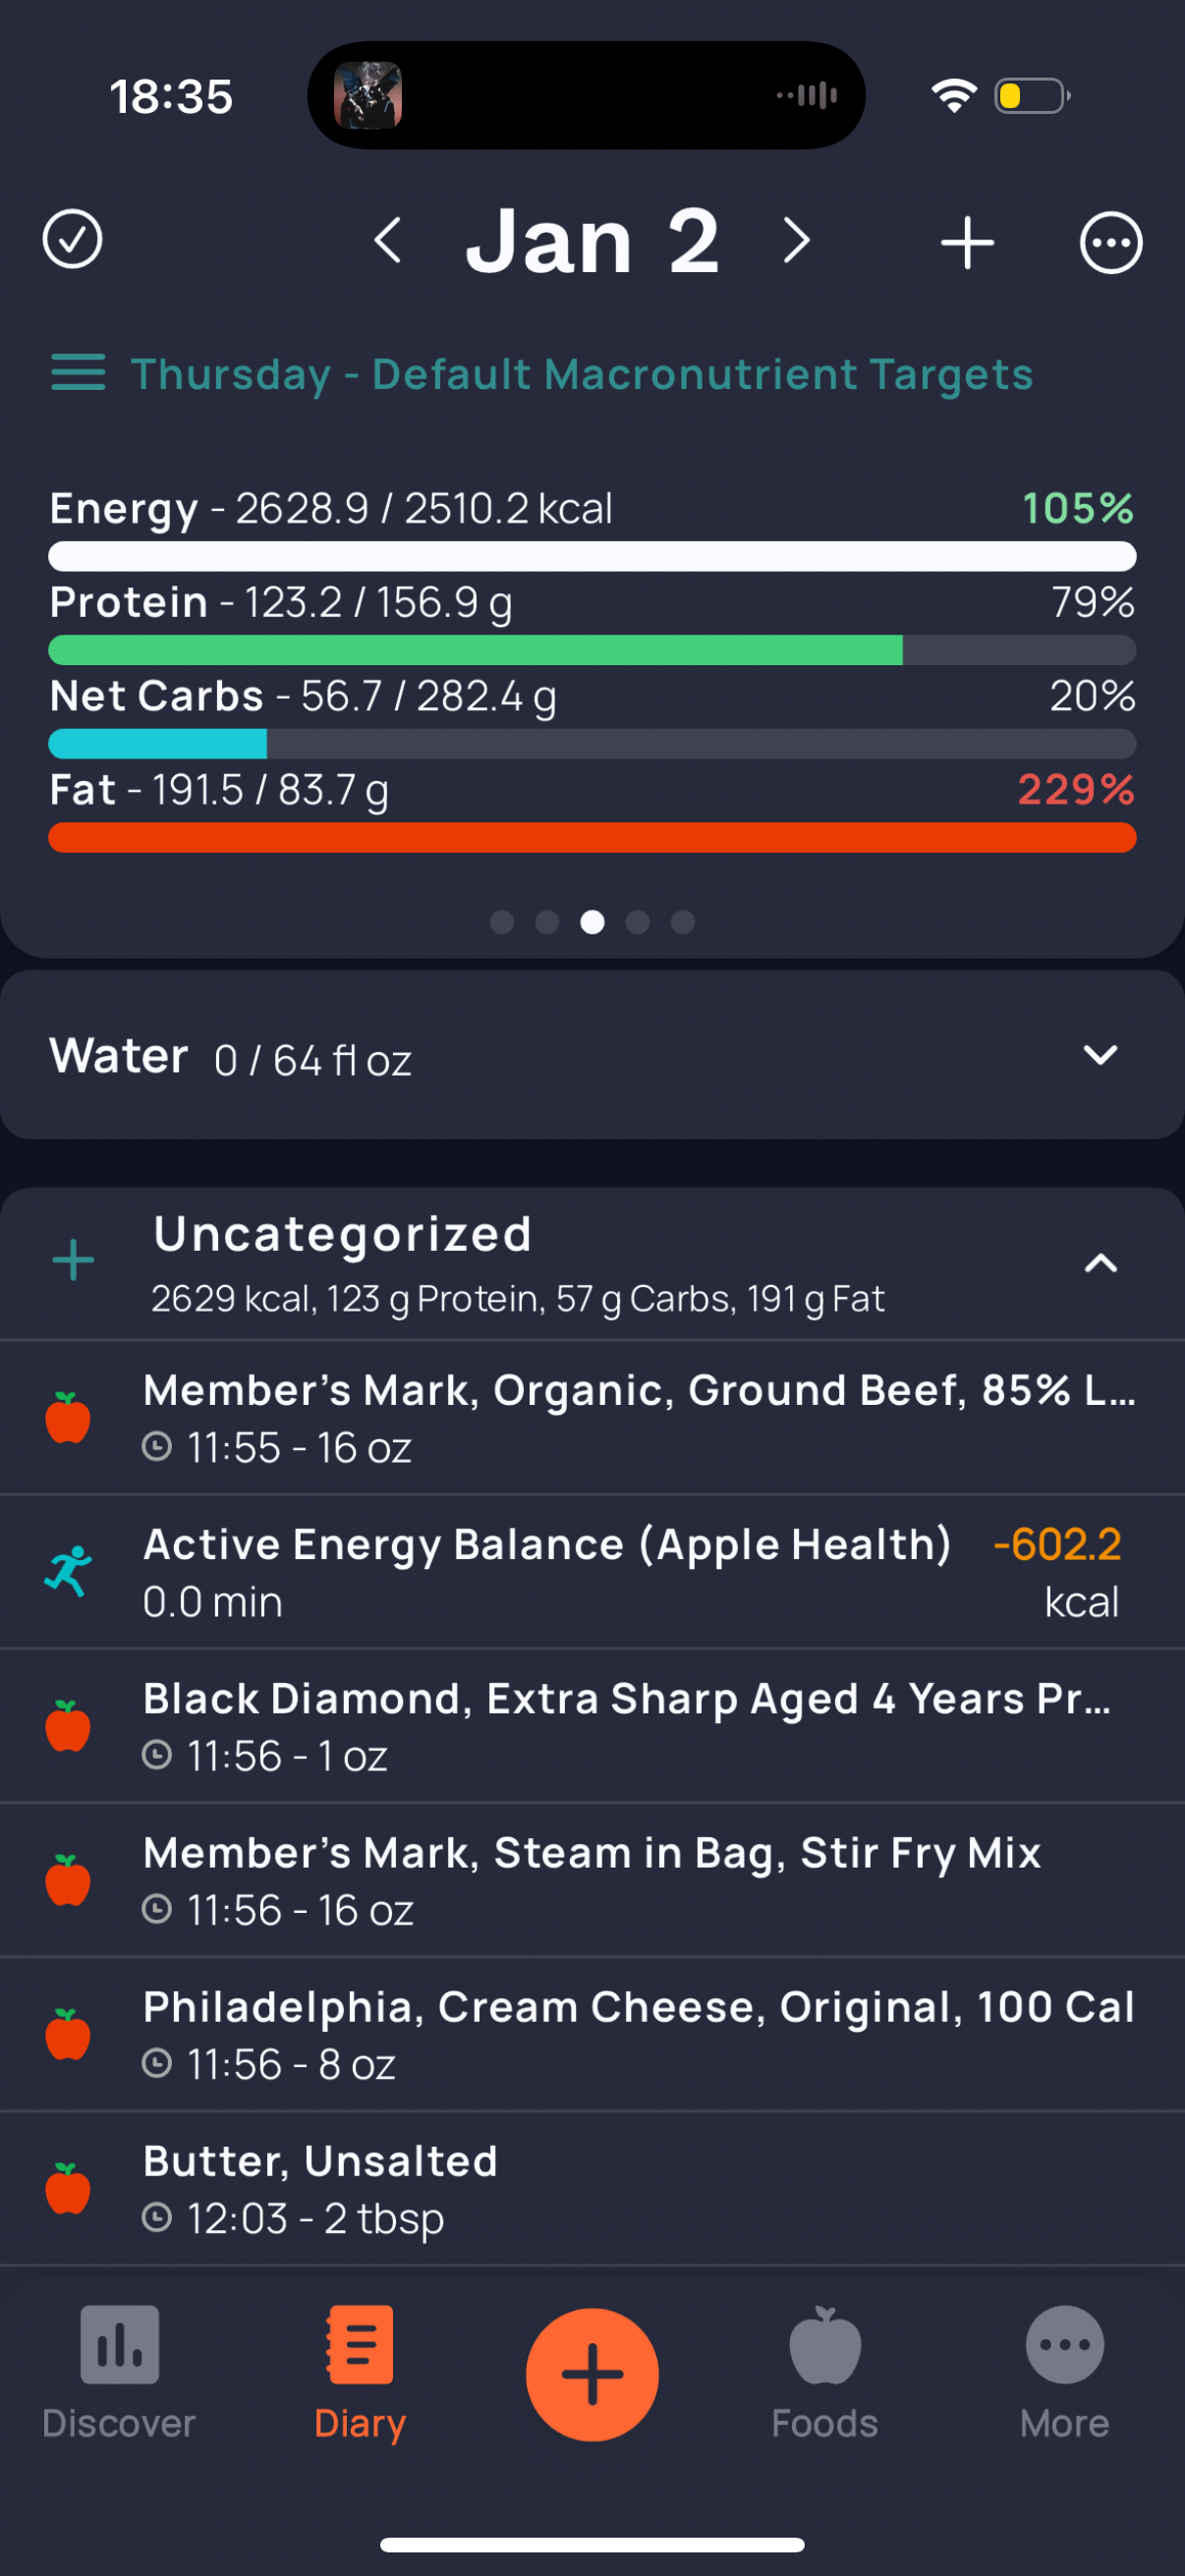Viewport: 1185px width, 2576px height.
Task: Open Member's Mark Ground Beef entry
Action: click(592, 1417)
